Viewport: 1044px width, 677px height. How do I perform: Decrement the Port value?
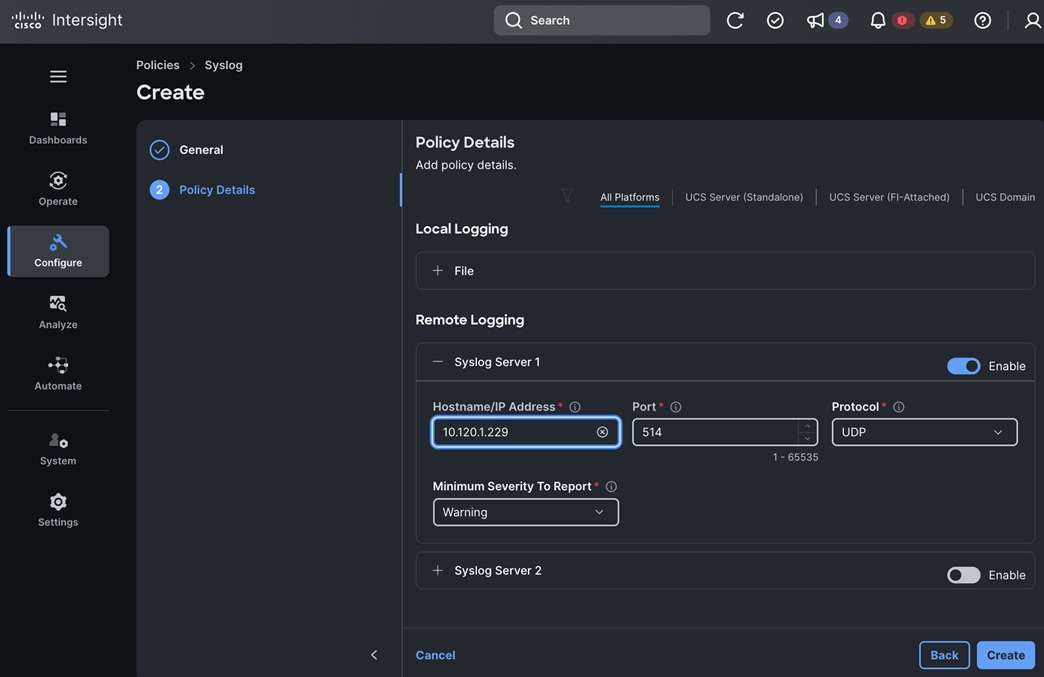(807, 439)
